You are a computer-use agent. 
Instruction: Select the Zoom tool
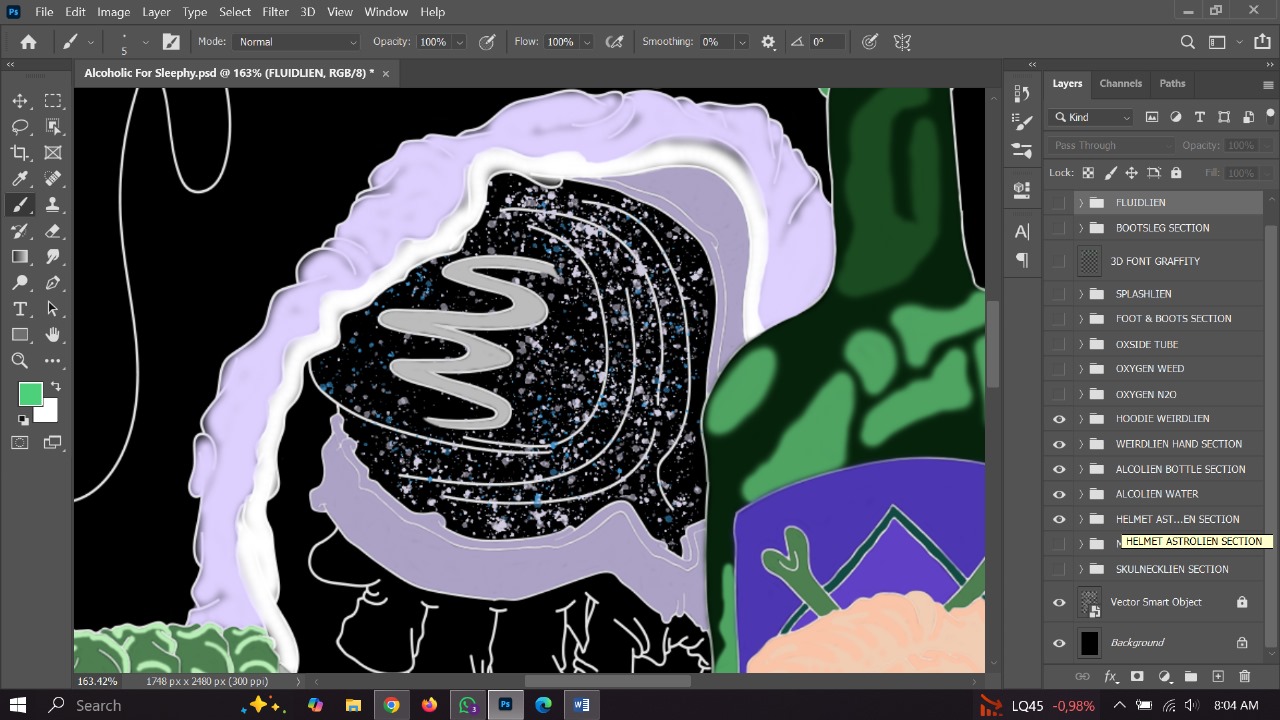(20, 360)
